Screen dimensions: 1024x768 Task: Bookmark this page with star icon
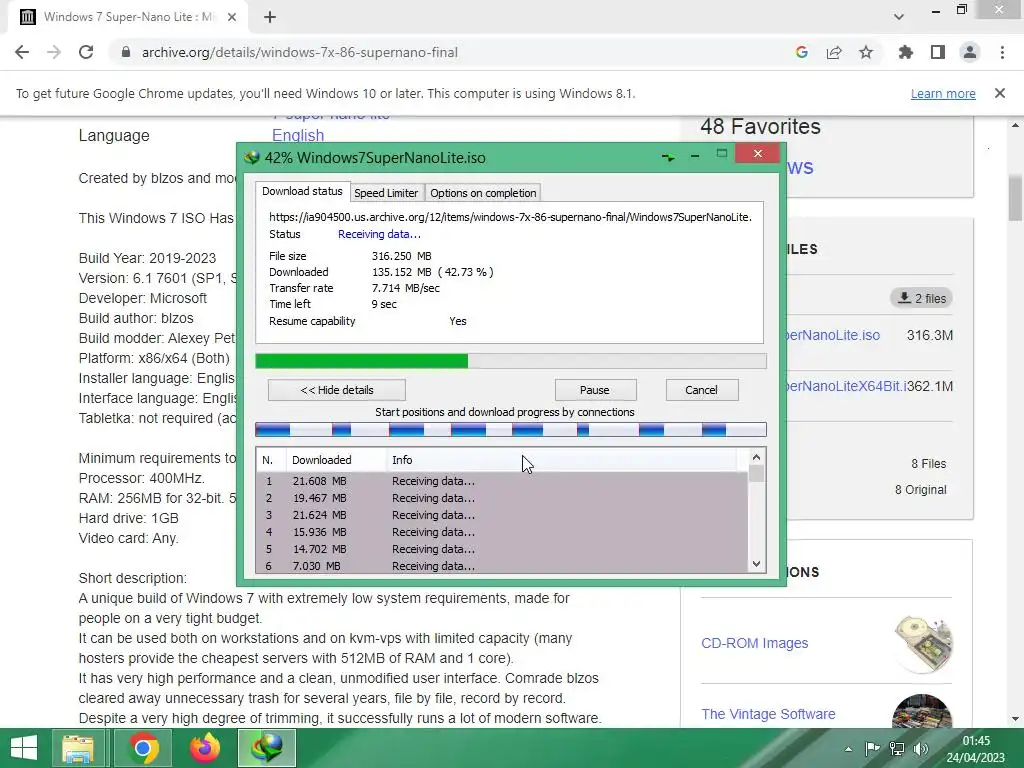(866, 52)
